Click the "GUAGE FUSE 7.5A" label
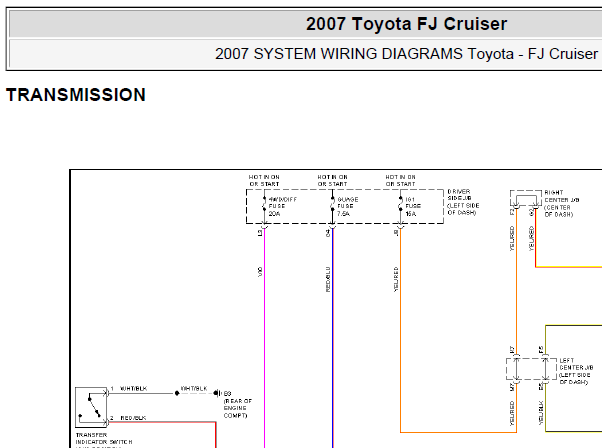The height and width of the screenshot is (448, 602). pyautogui.click(x=347, y=207)
